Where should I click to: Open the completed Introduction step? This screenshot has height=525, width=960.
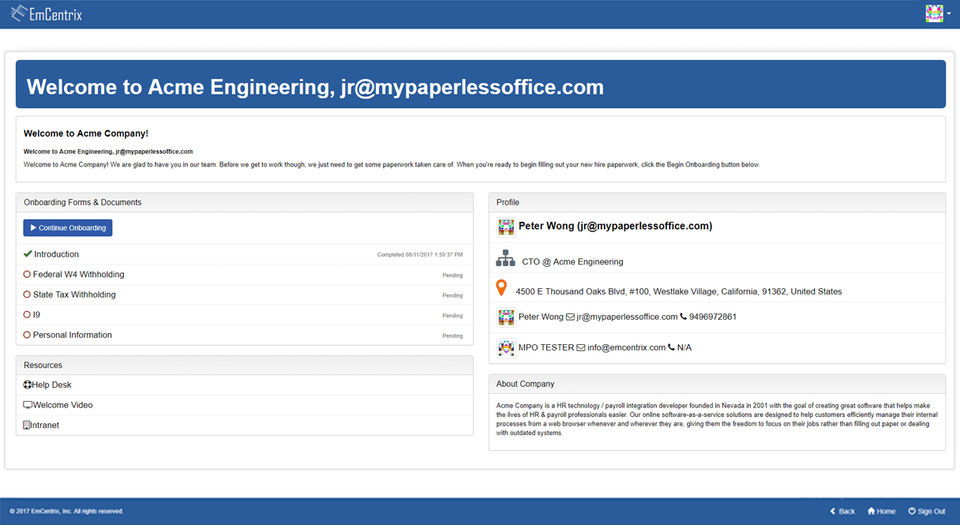click(56, 254)
